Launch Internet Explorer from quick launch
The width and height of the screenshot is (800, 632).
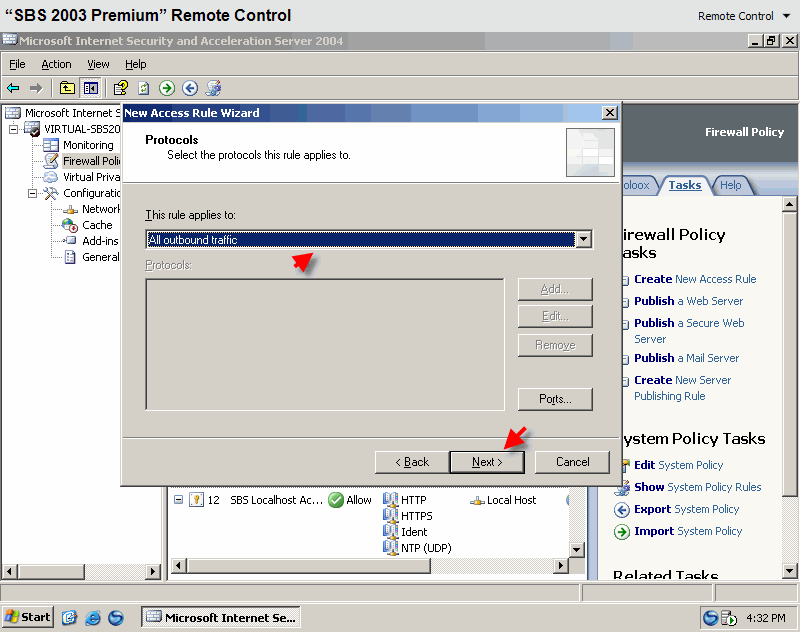coord(93,618)
